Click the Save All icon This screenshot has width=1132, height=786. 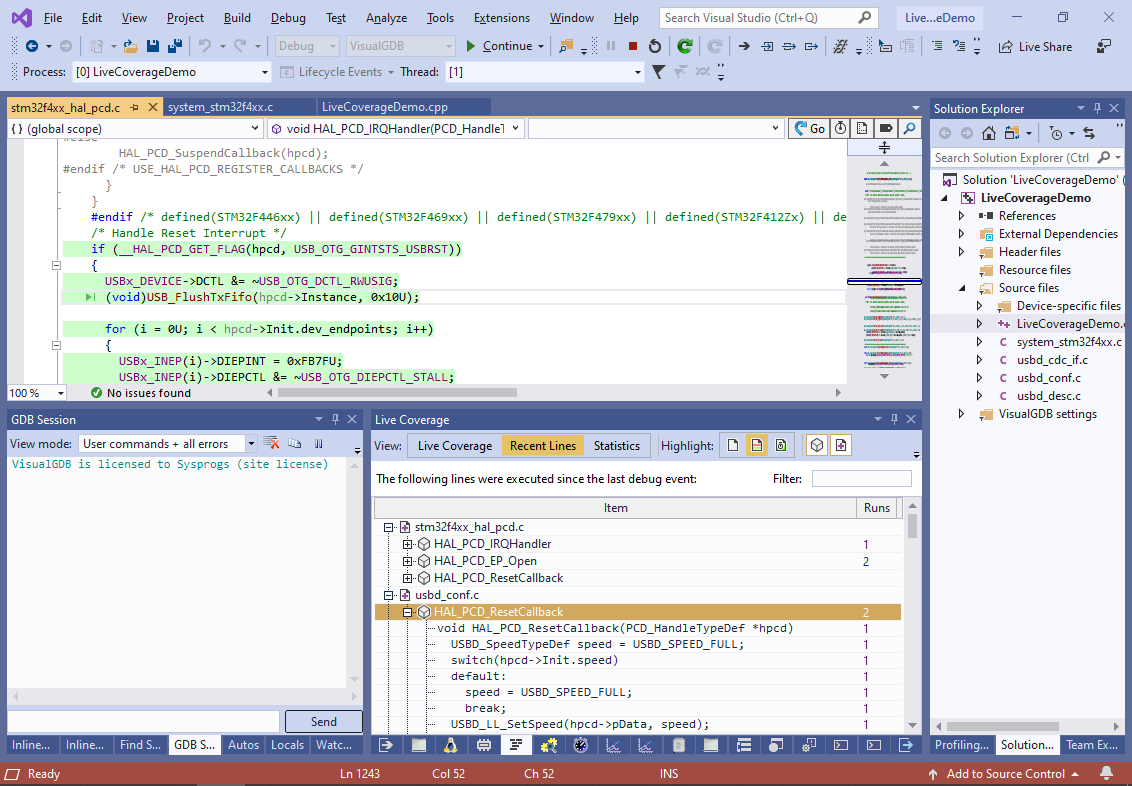click(x=174, y=46)
